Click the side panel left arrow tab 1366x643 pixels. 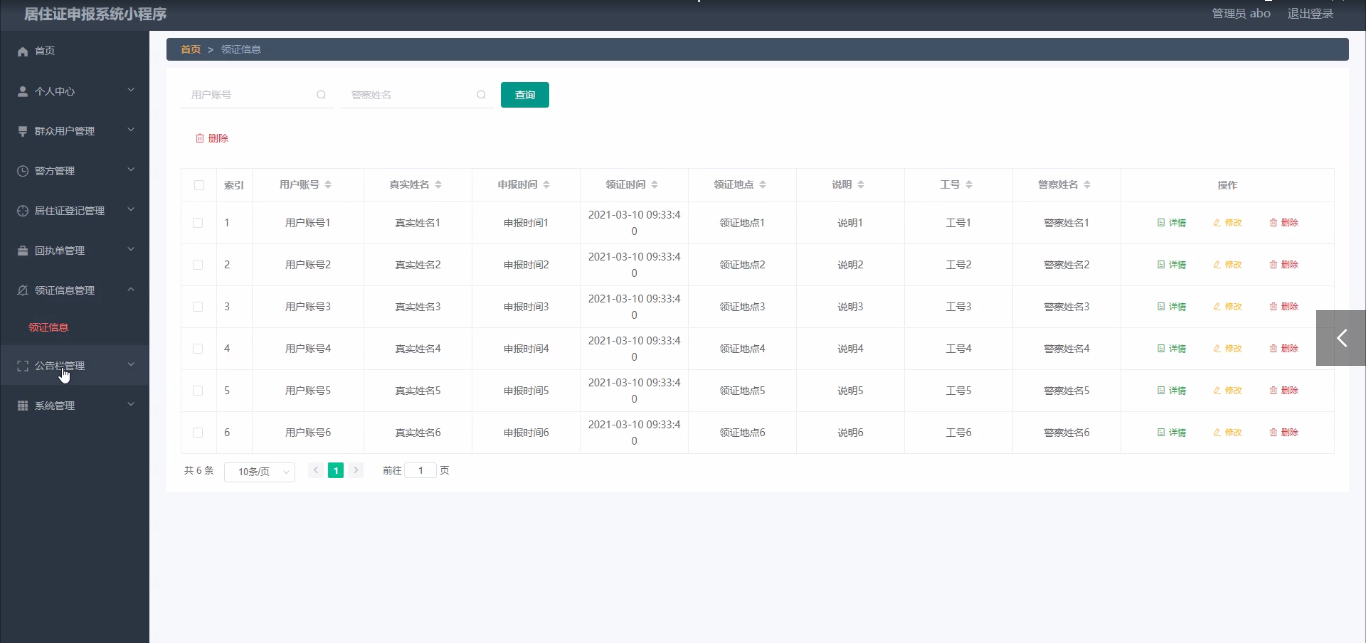(1341, 338)
